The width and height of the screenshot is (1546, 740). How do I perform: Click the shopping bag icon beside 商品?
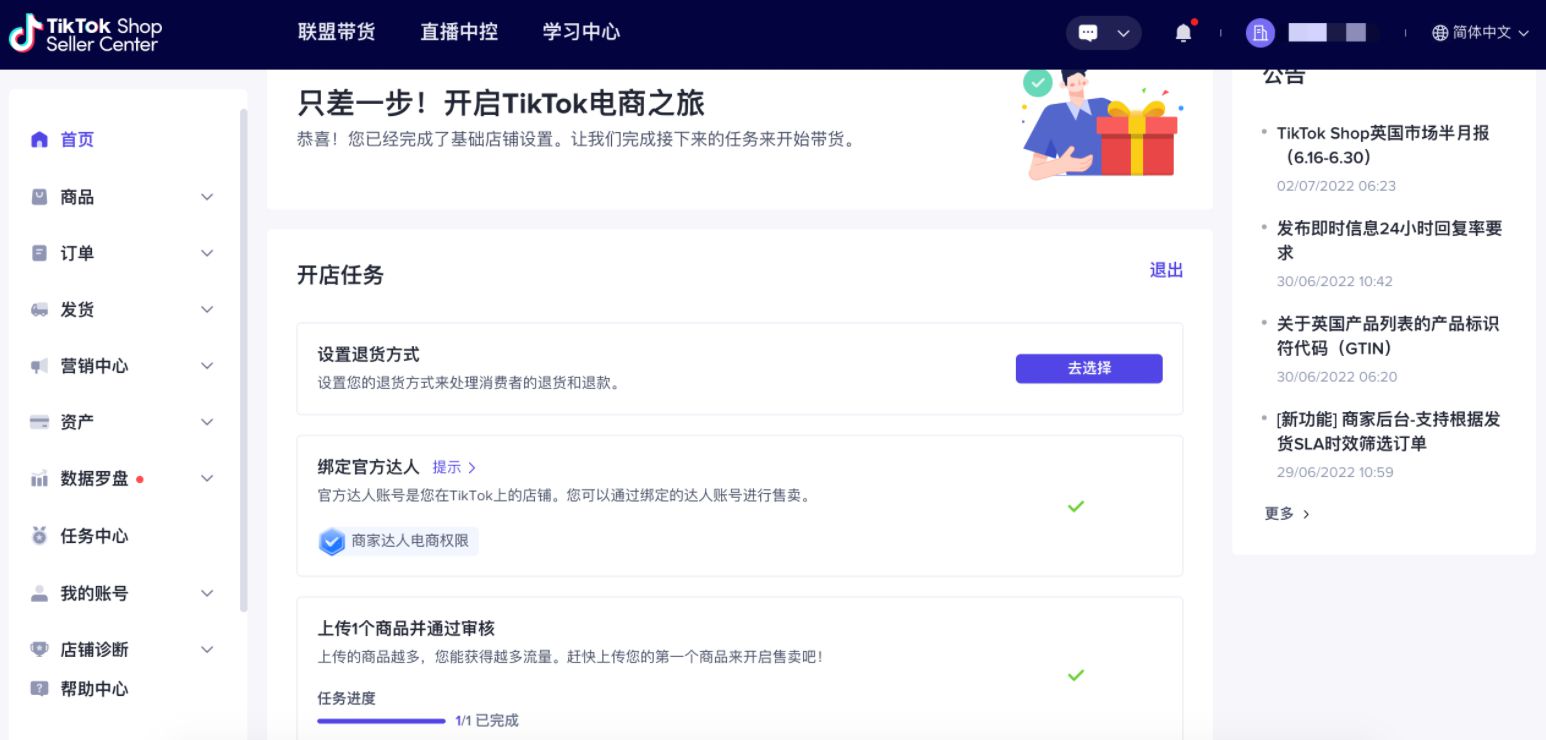(39, 197)
